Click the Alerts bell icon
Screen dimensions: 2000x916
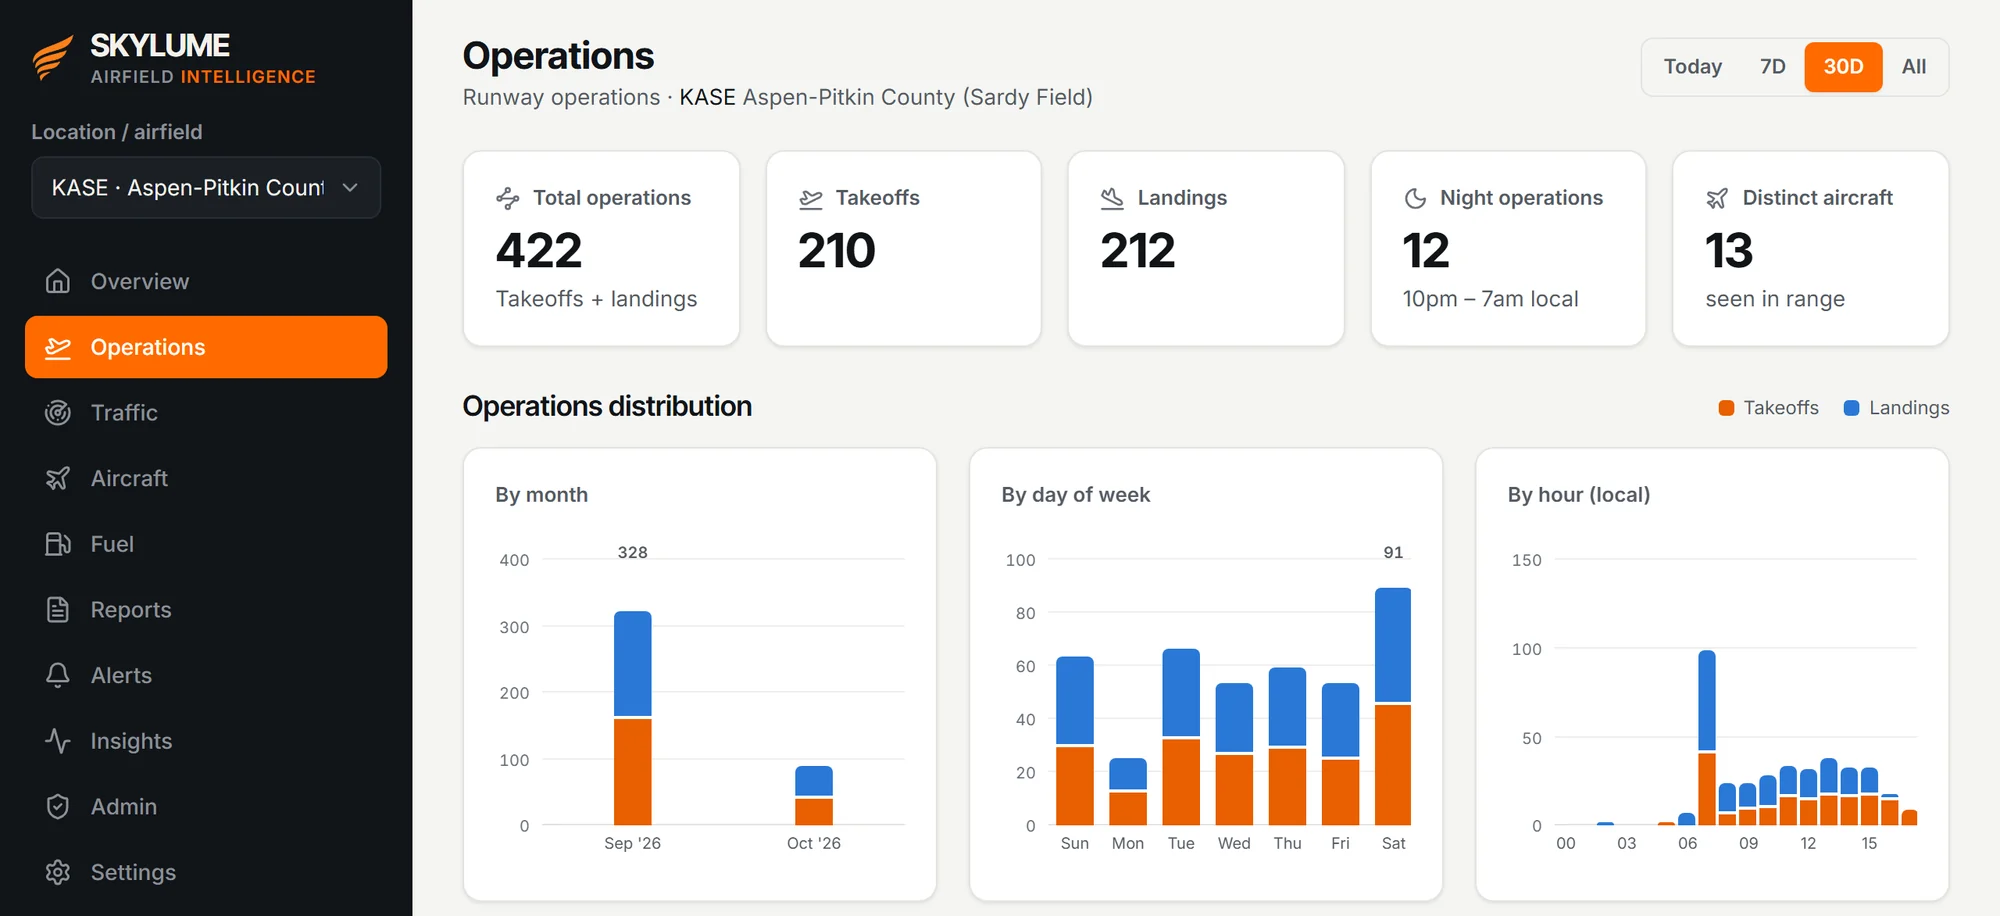pyautogui.click(x=58, y=675)
